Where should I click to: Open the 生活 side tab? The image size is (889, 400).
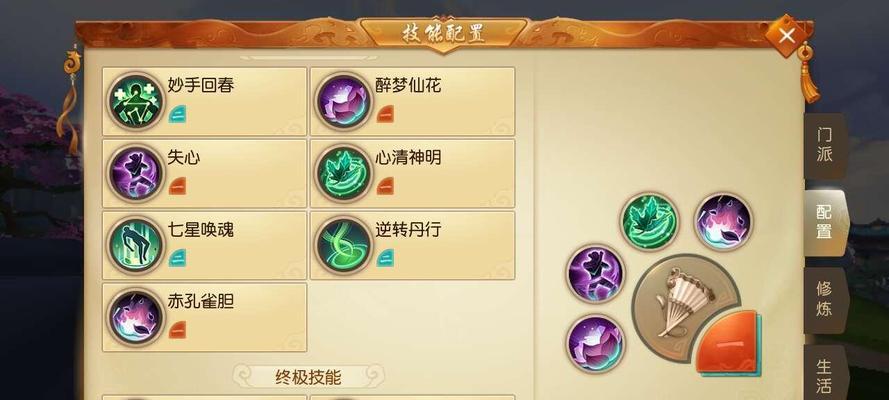click(825, 375)
